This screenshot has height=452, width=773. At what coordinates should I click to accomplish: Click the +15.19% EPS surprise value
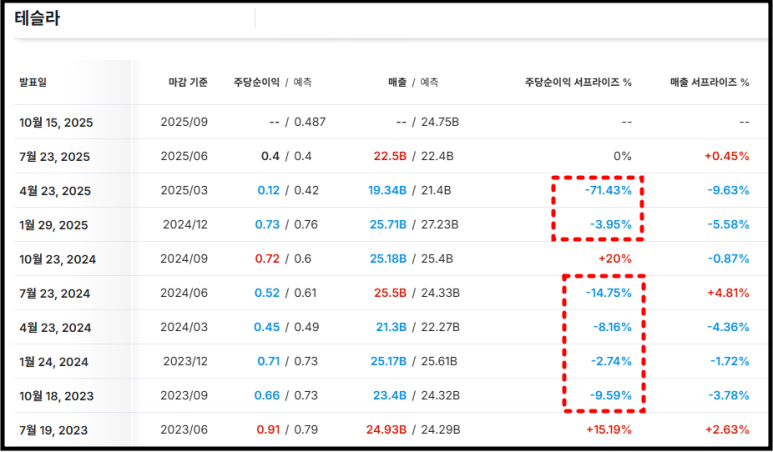coord(609,430)
